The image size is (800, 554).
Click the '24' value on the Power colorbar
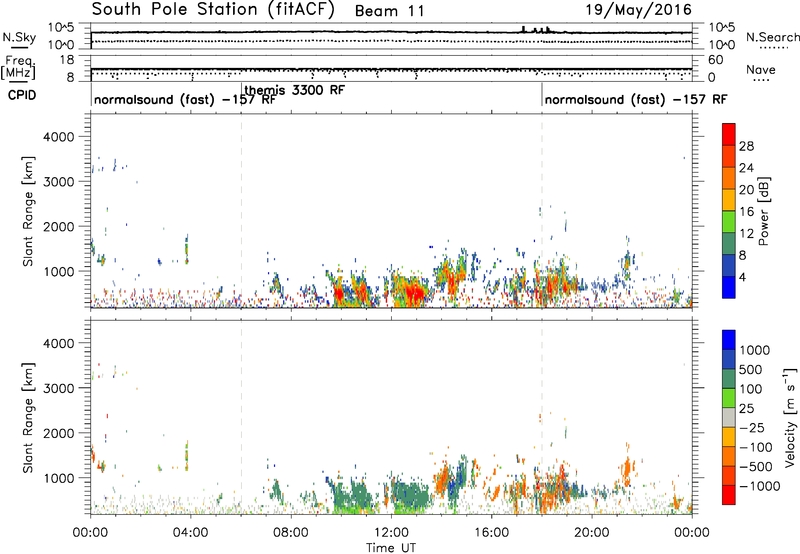point(746,168)
